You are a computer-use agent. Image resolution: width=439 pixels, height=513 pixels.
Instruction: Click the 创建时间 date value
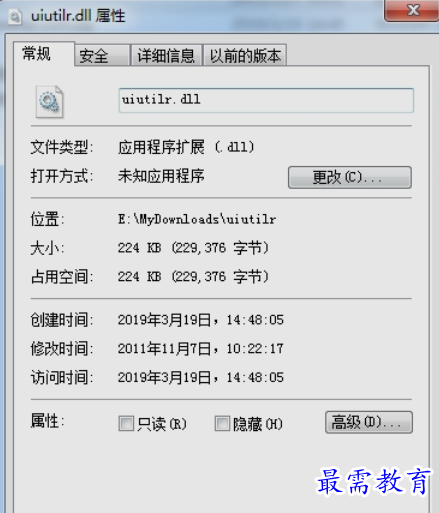(x=201, y=320)
